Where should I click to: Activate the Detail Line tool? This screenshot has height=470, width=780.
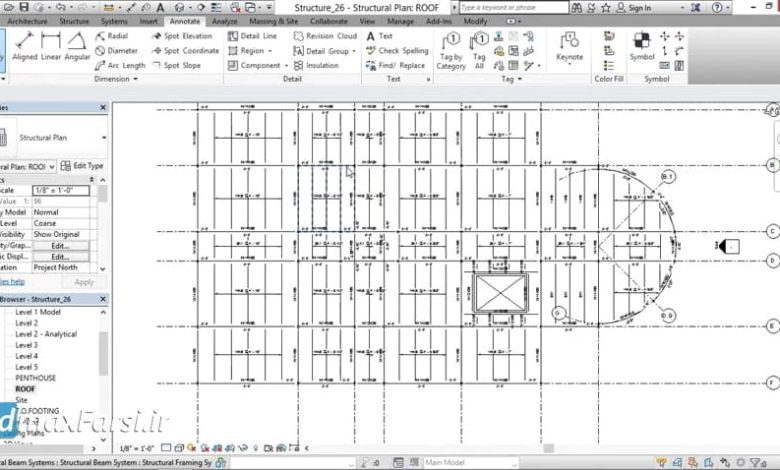[x=252, y=36]
